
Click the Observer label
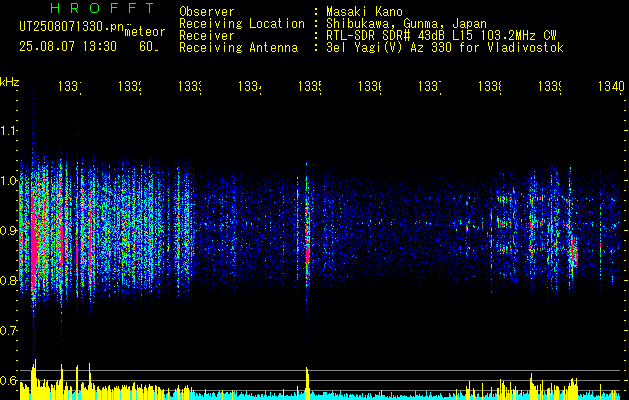point(207,11)
